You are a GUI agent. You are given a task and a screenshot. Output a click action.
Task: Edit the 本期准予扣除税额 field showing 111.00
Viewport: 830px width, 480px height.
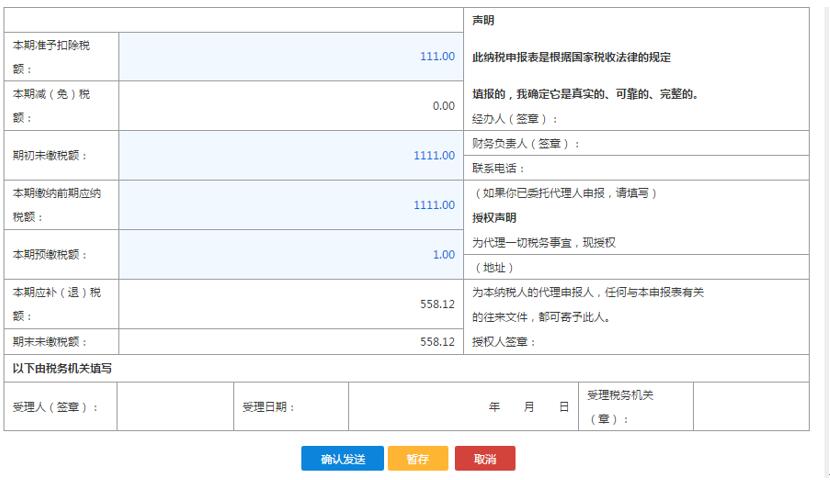(290, 57)
